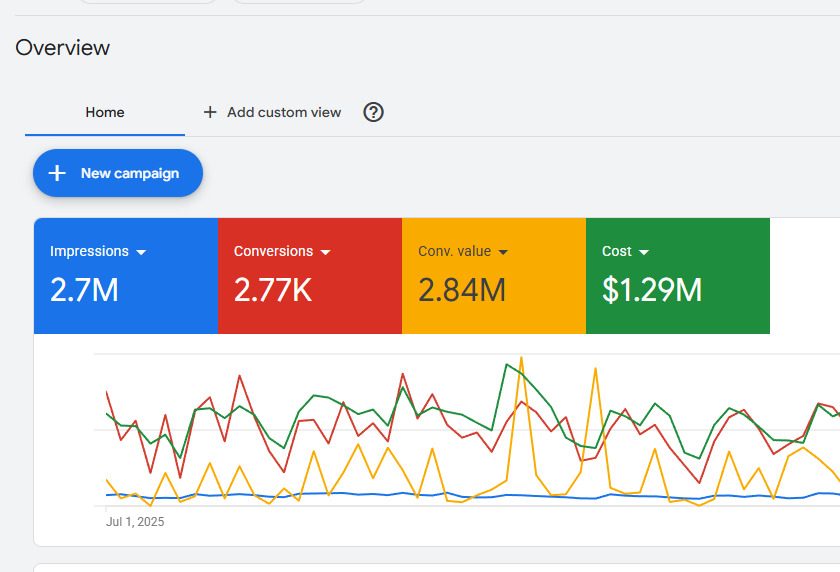
Task: Toggle the $1.29M Cost value on the green card
Action: (652, 290)
